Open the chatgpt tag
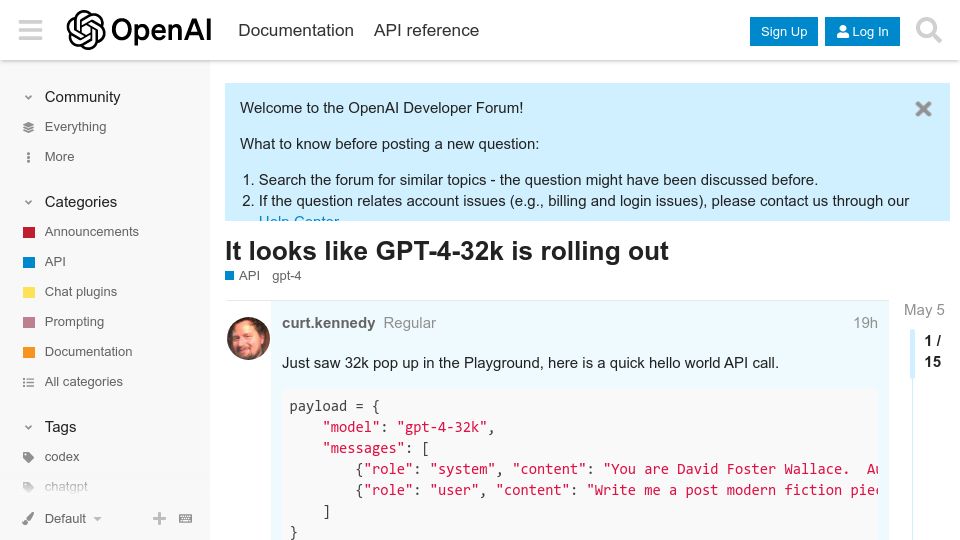Viewport: 960px width, 540px height. 66,487
